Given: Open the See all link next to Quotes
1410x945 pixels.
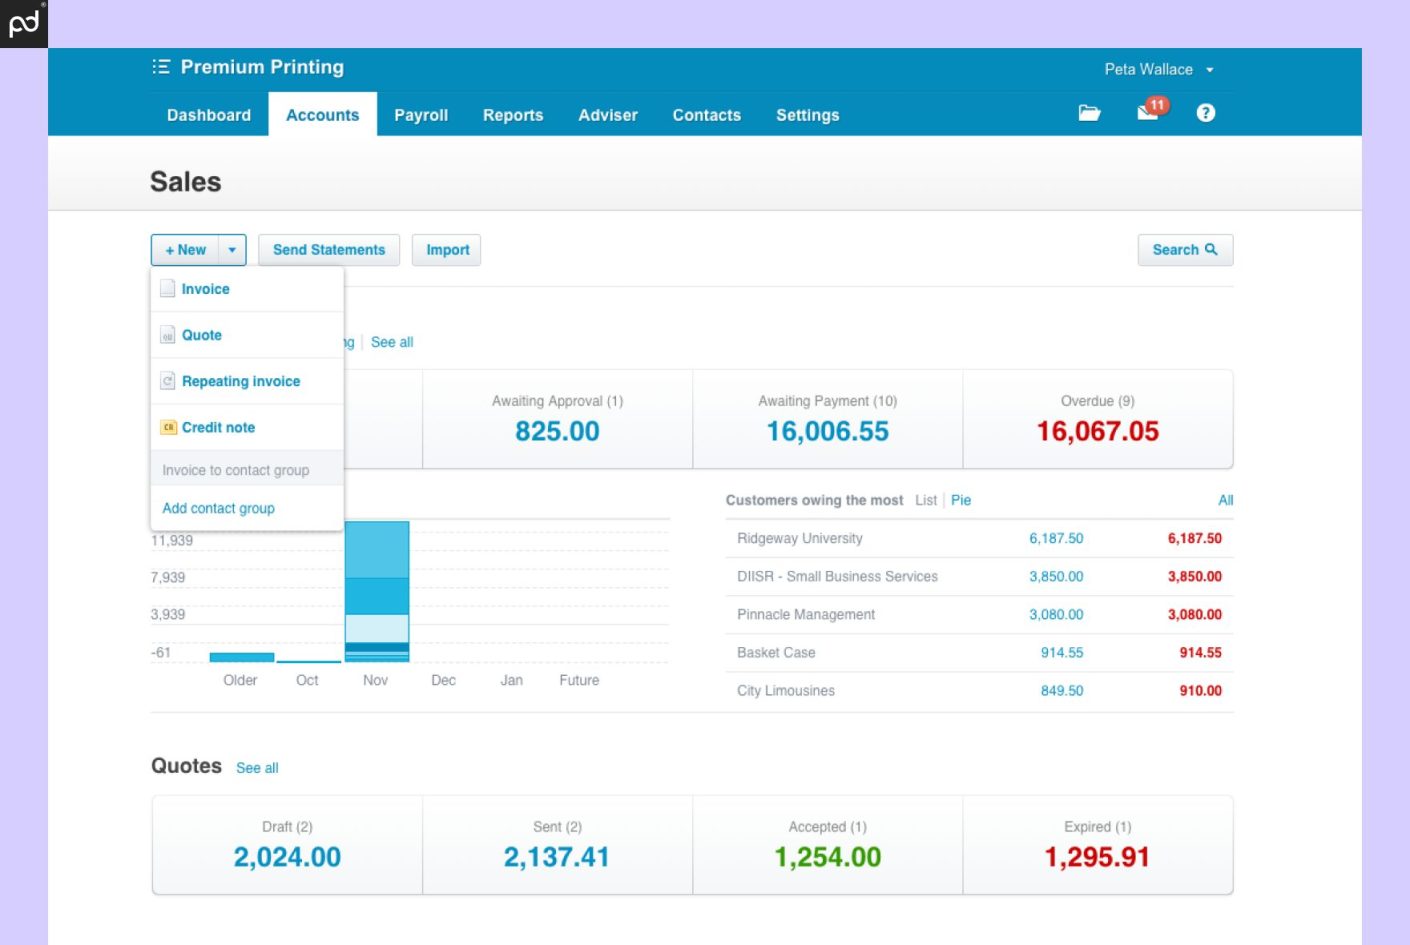Looking at the screenshot, I should click(257, 767).
